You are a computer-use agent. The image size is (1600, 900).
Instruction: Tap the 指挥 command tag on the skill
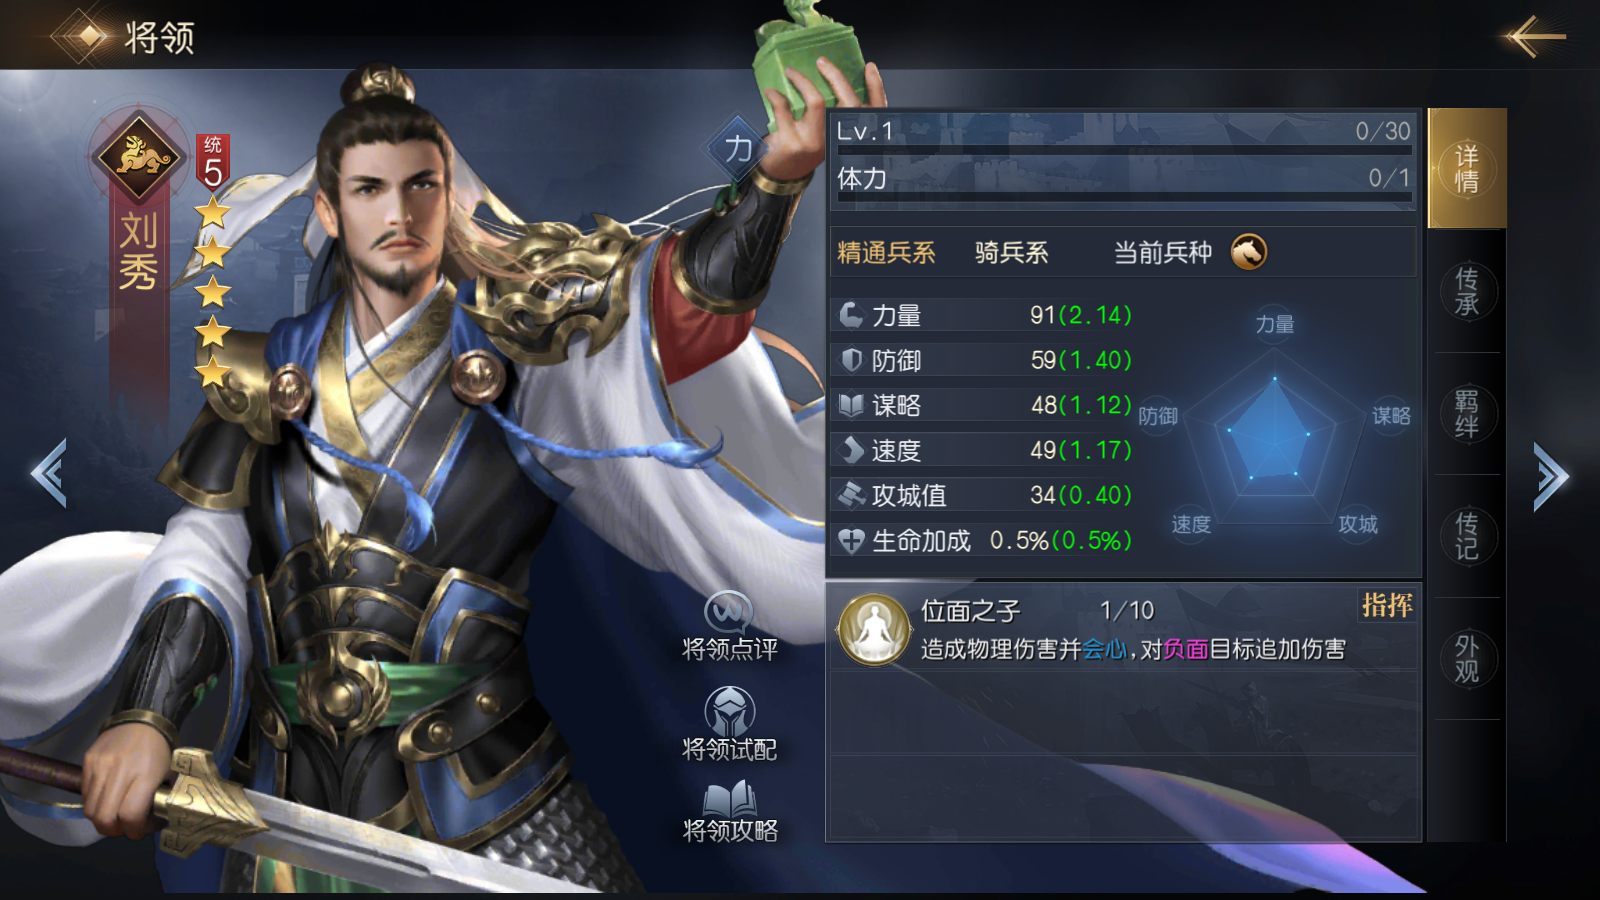[x=1387, y=605]
